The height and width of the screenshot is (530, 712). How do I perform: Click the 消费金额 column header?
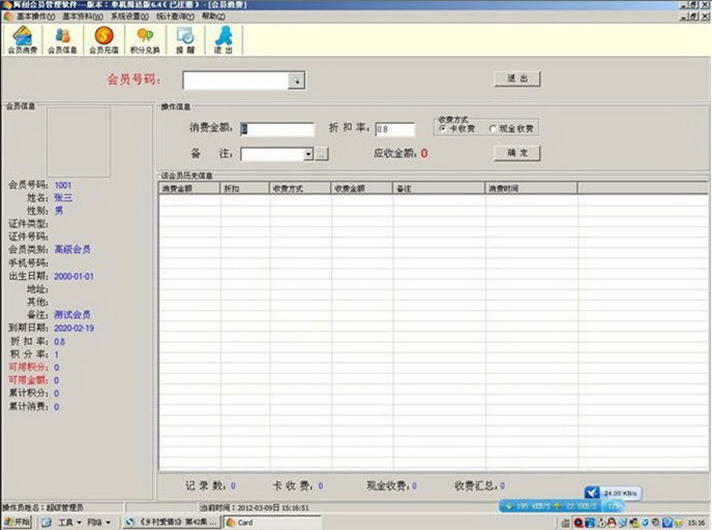pos(189,188)
